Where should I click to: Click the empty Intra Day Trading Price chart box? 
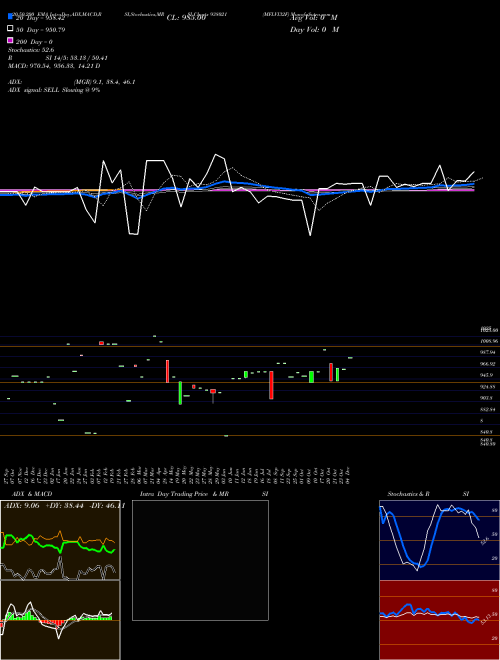pyautogui.click(x=200, y=560)
